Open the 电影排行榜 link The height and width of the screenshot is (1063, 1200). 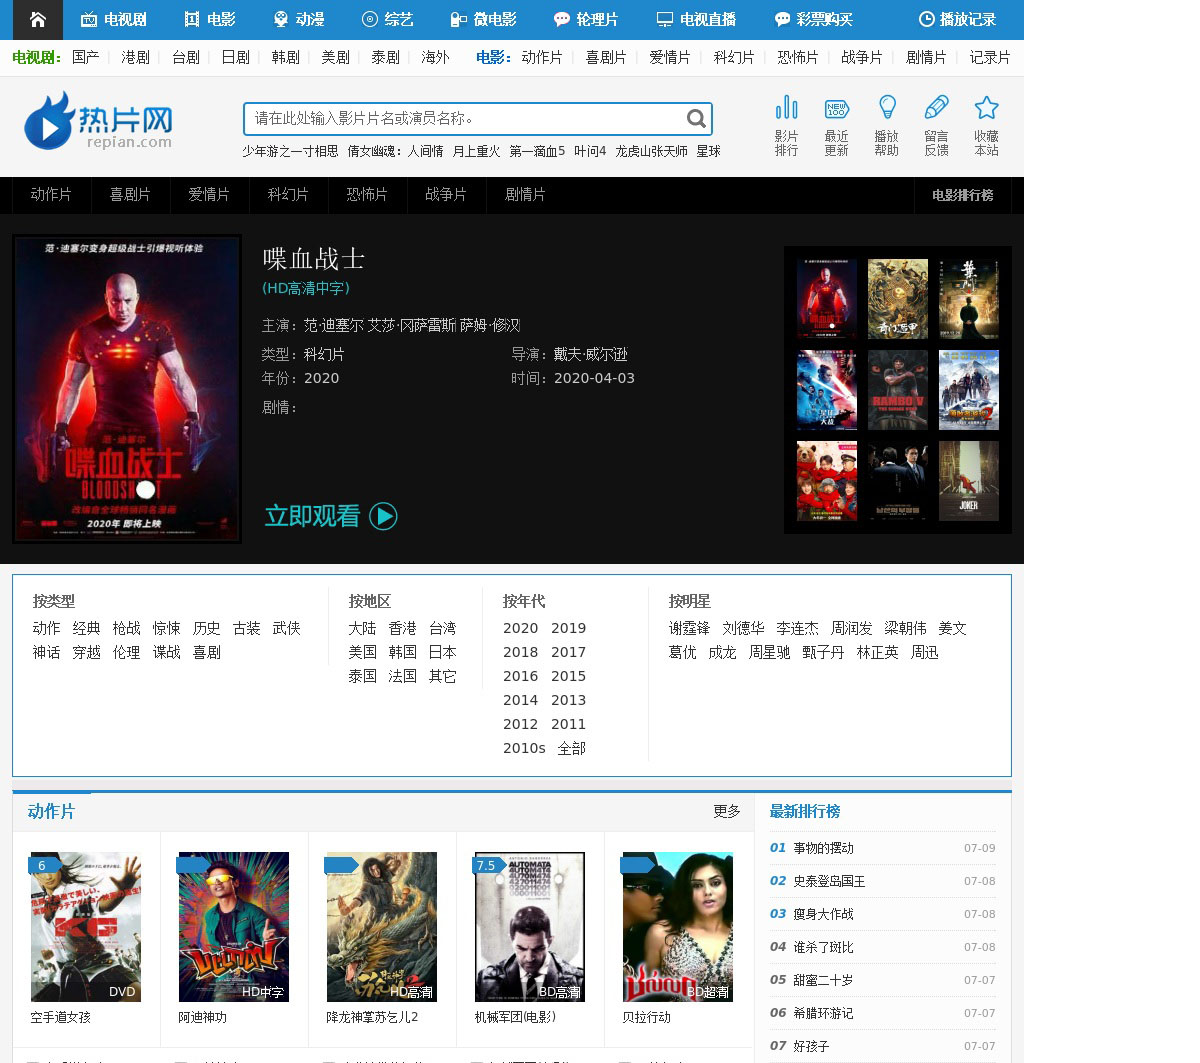click(963, 195)
